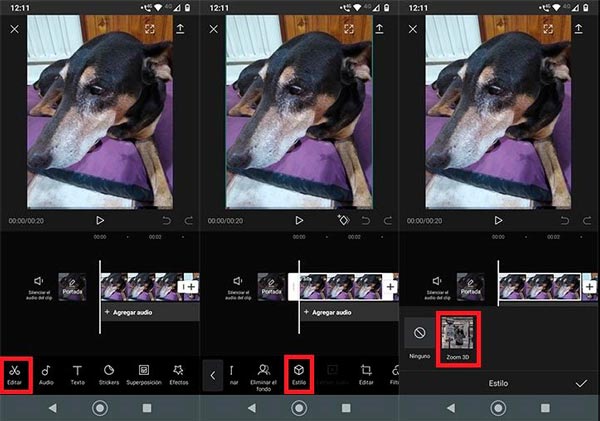Select the highlighted clip in middle screen timeline
600x421 pixels.
(x=341, y=287)
